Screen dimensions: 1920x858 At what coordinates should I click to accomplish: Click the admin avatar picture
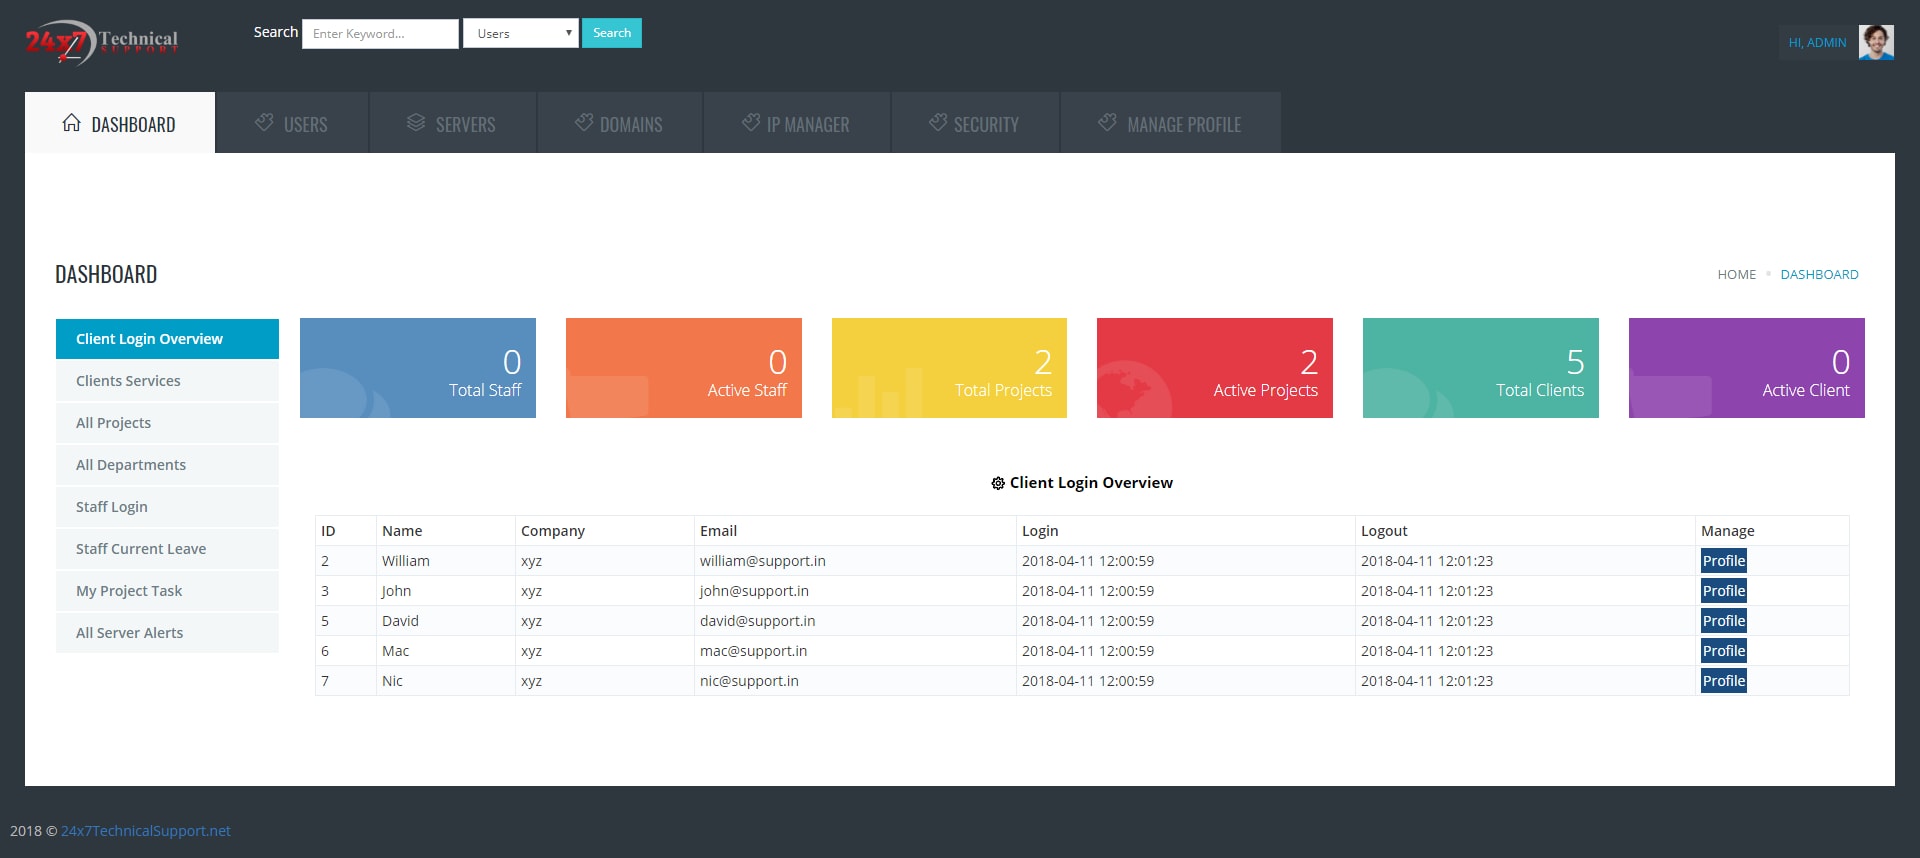click(1876, 42)
